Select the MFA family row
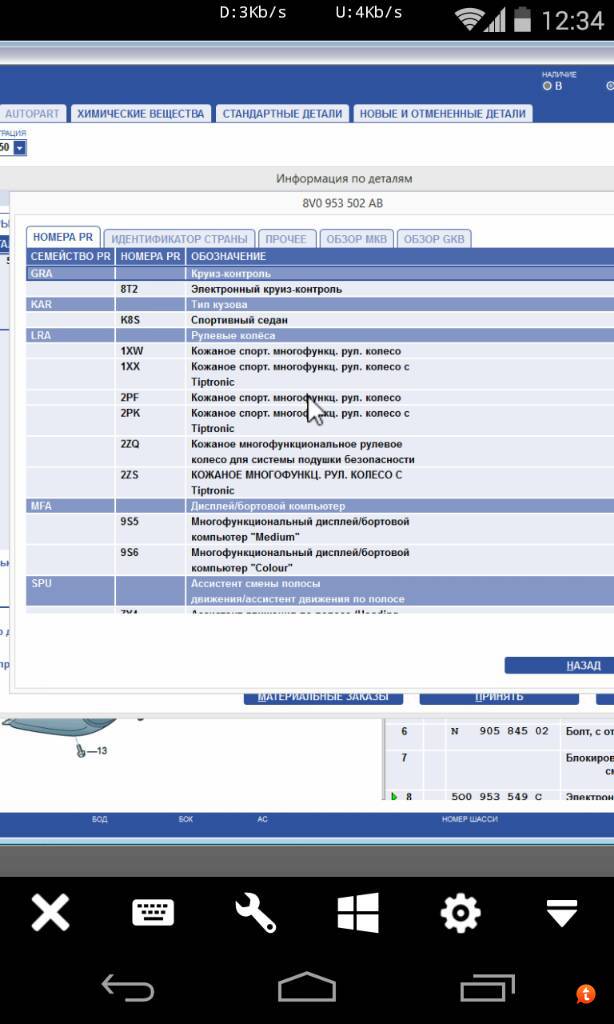 (320, 506)
